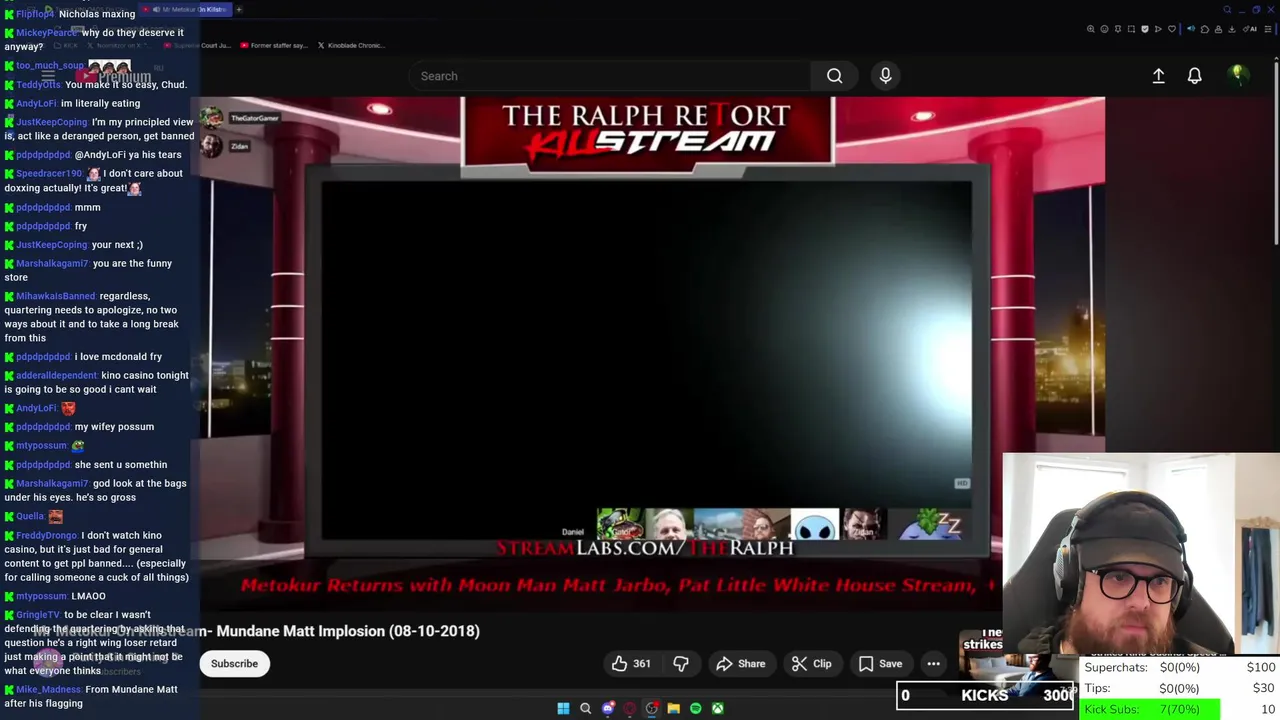
Task: Open Xbox app from the taskbar
Action: 717,708
